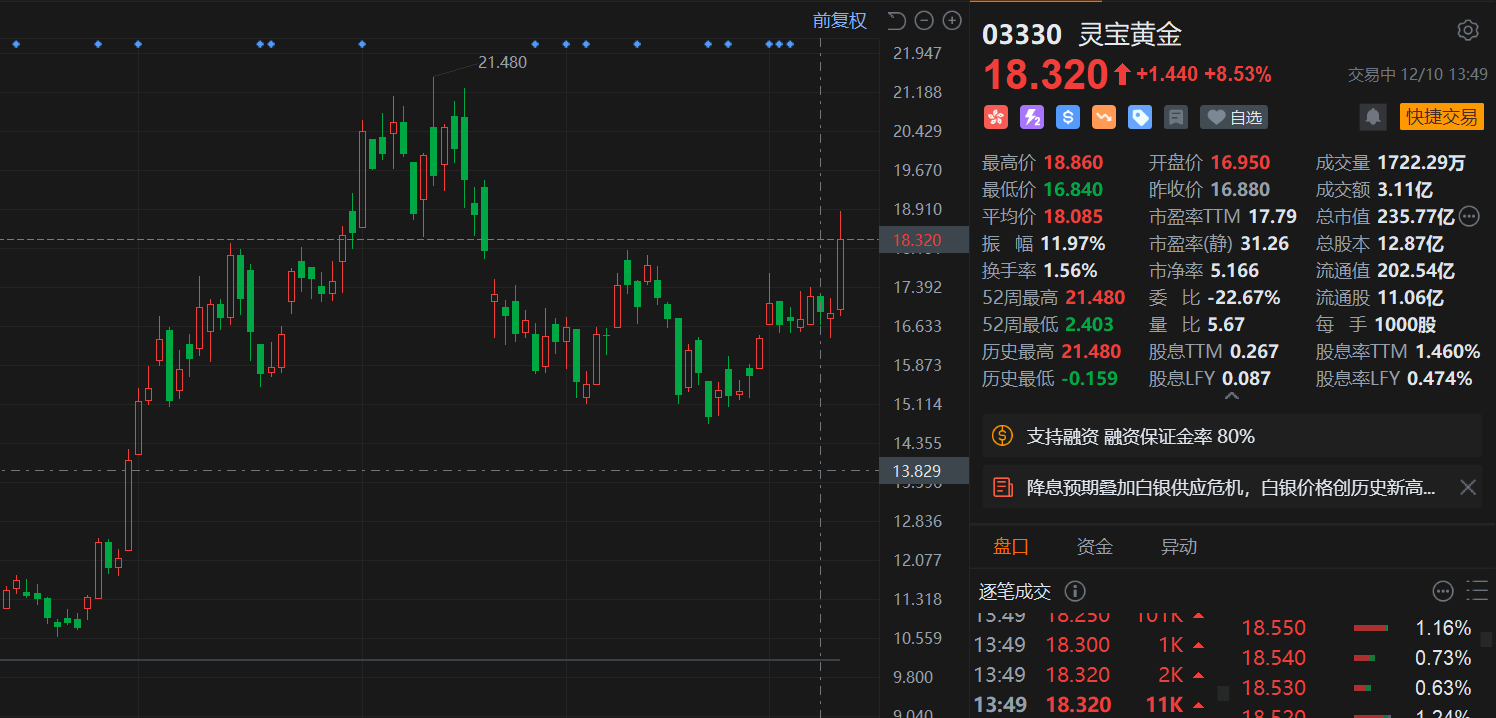The height and width of the screenshot is (718, 1496).
Task: Click the orange downtrend short-selling icon
Action: pyautogui.click(x=1103, y=117)
